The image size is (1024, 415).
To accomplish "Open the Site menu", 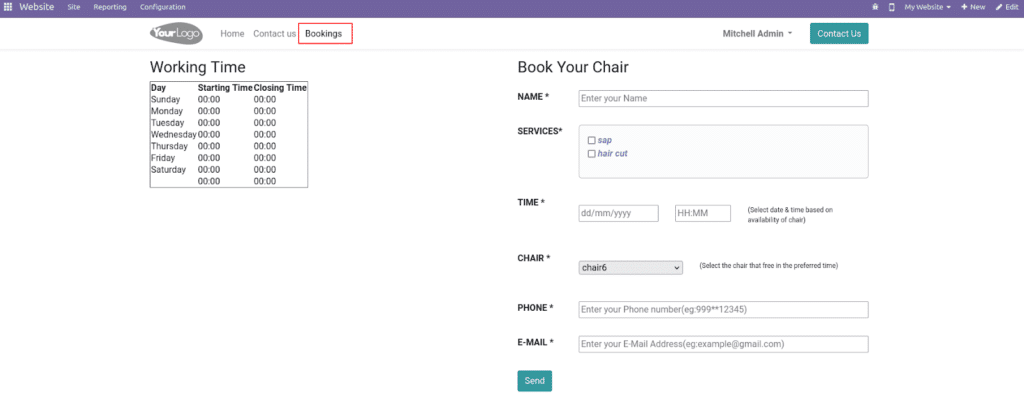I will 74,7.
